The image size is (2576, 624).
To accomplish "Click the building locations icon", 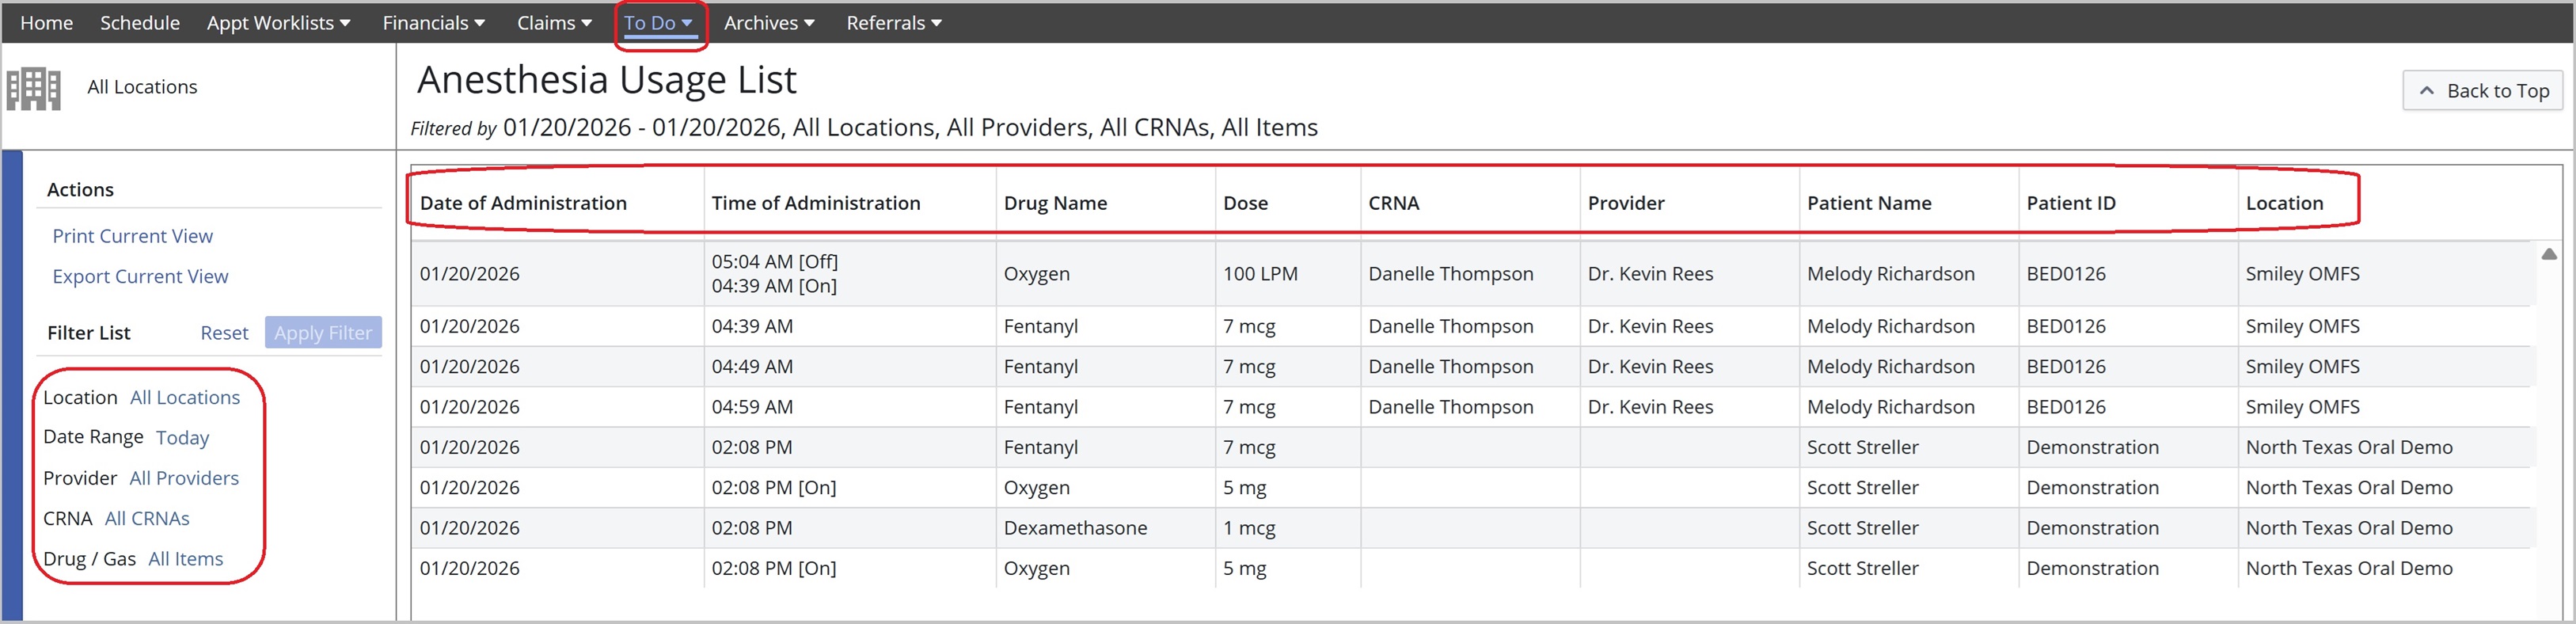I will (x=33, y=88).
